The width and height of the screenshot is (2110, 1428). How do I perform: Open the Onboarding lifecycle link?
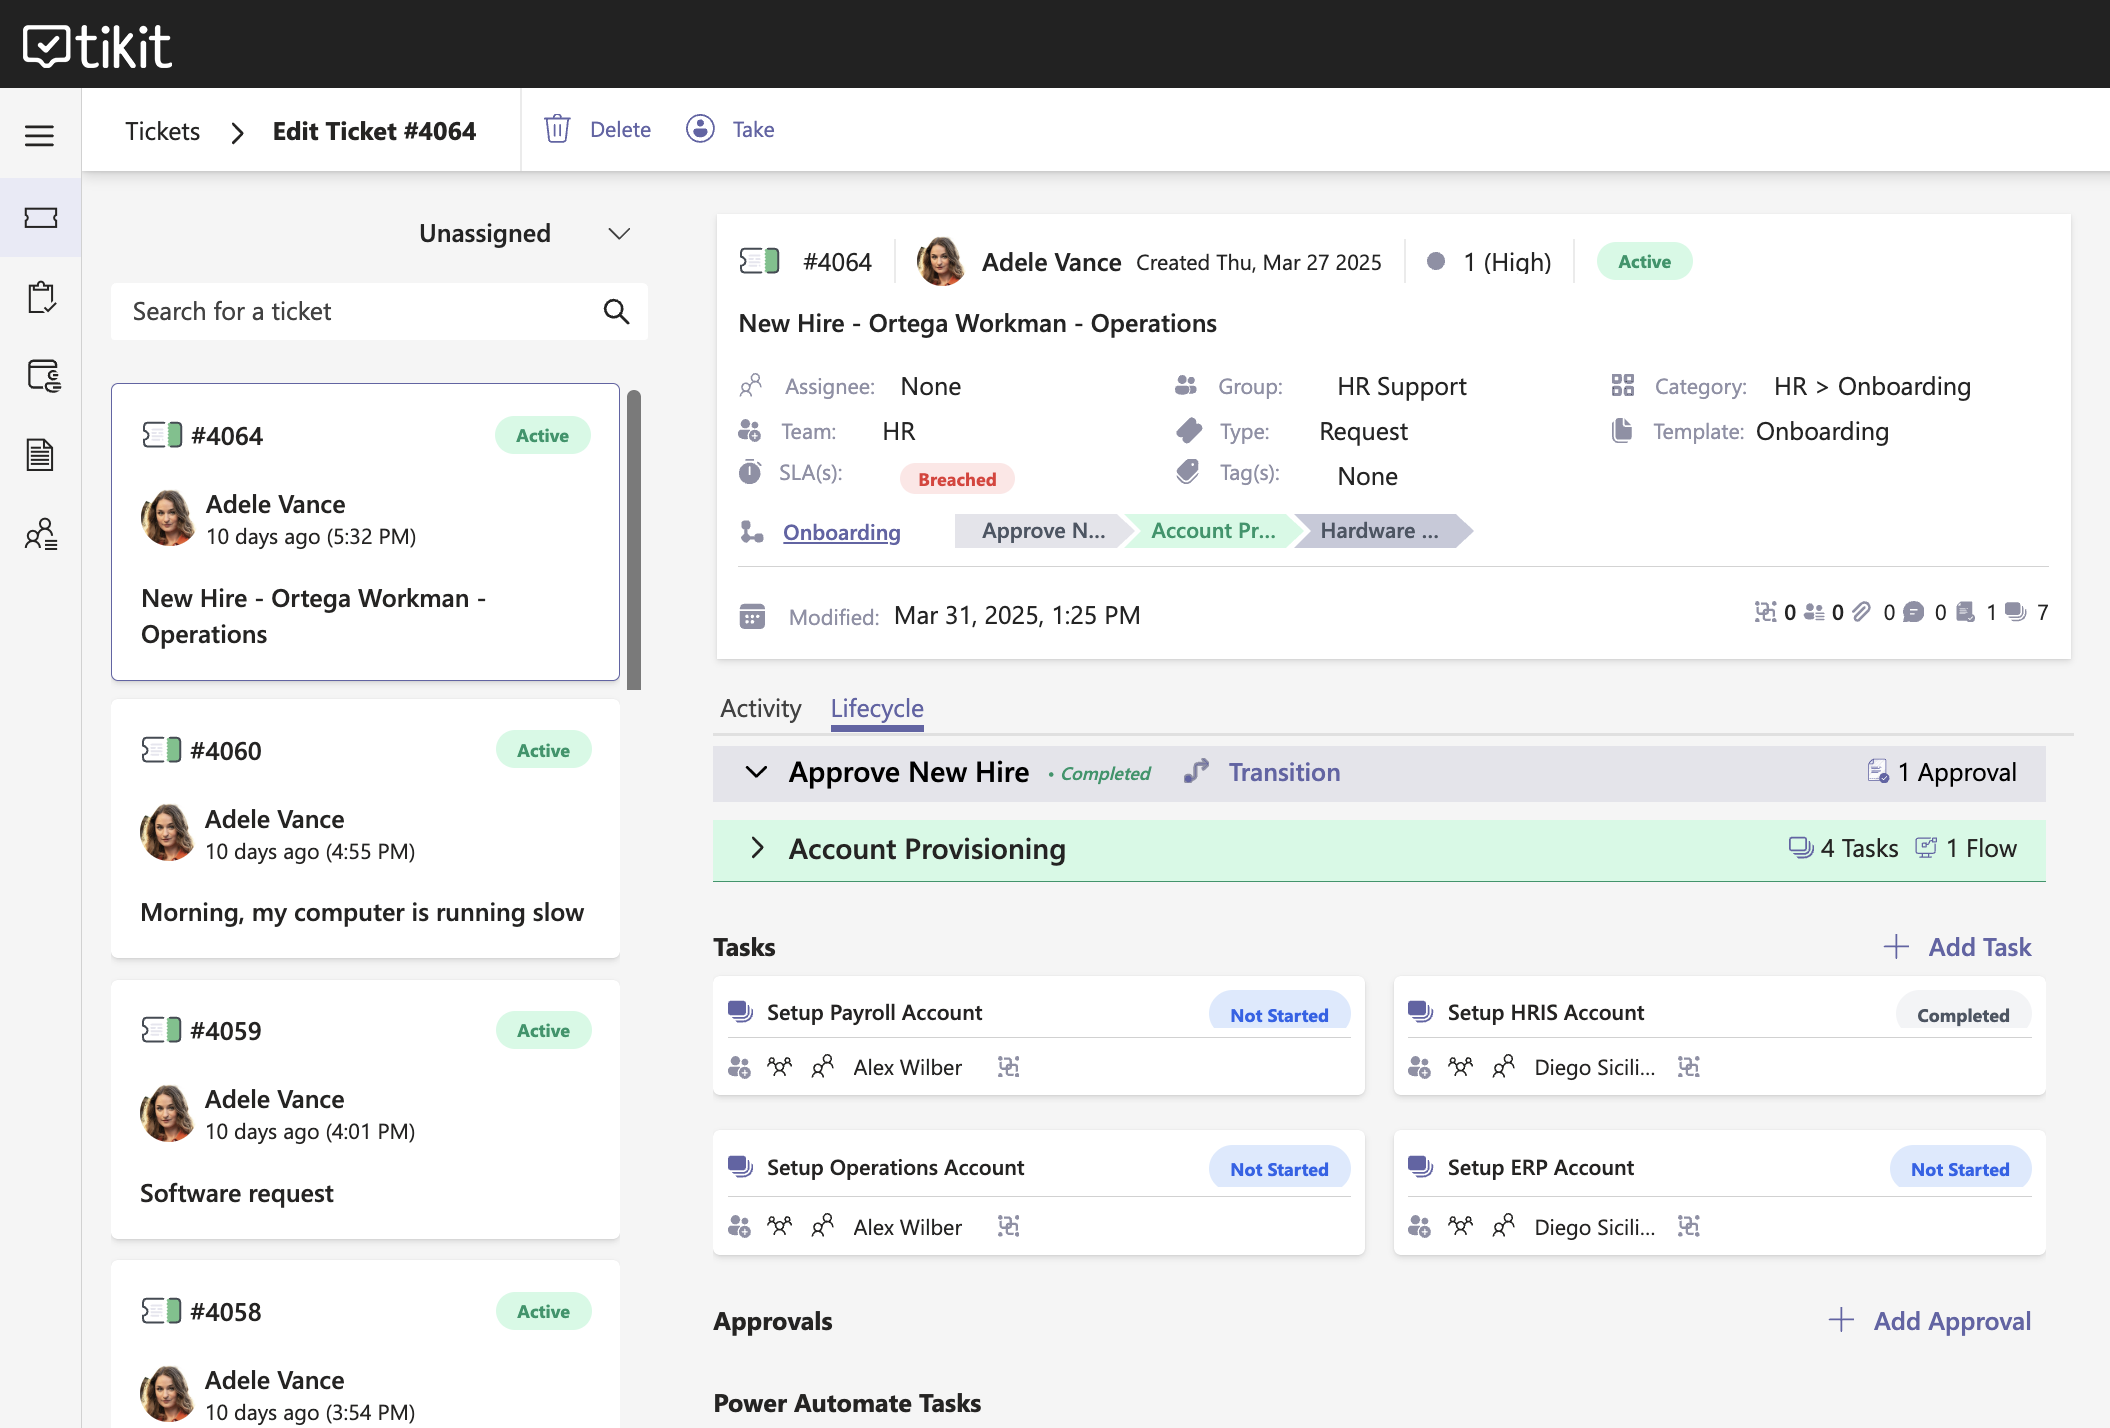click(x=841, y=532)
